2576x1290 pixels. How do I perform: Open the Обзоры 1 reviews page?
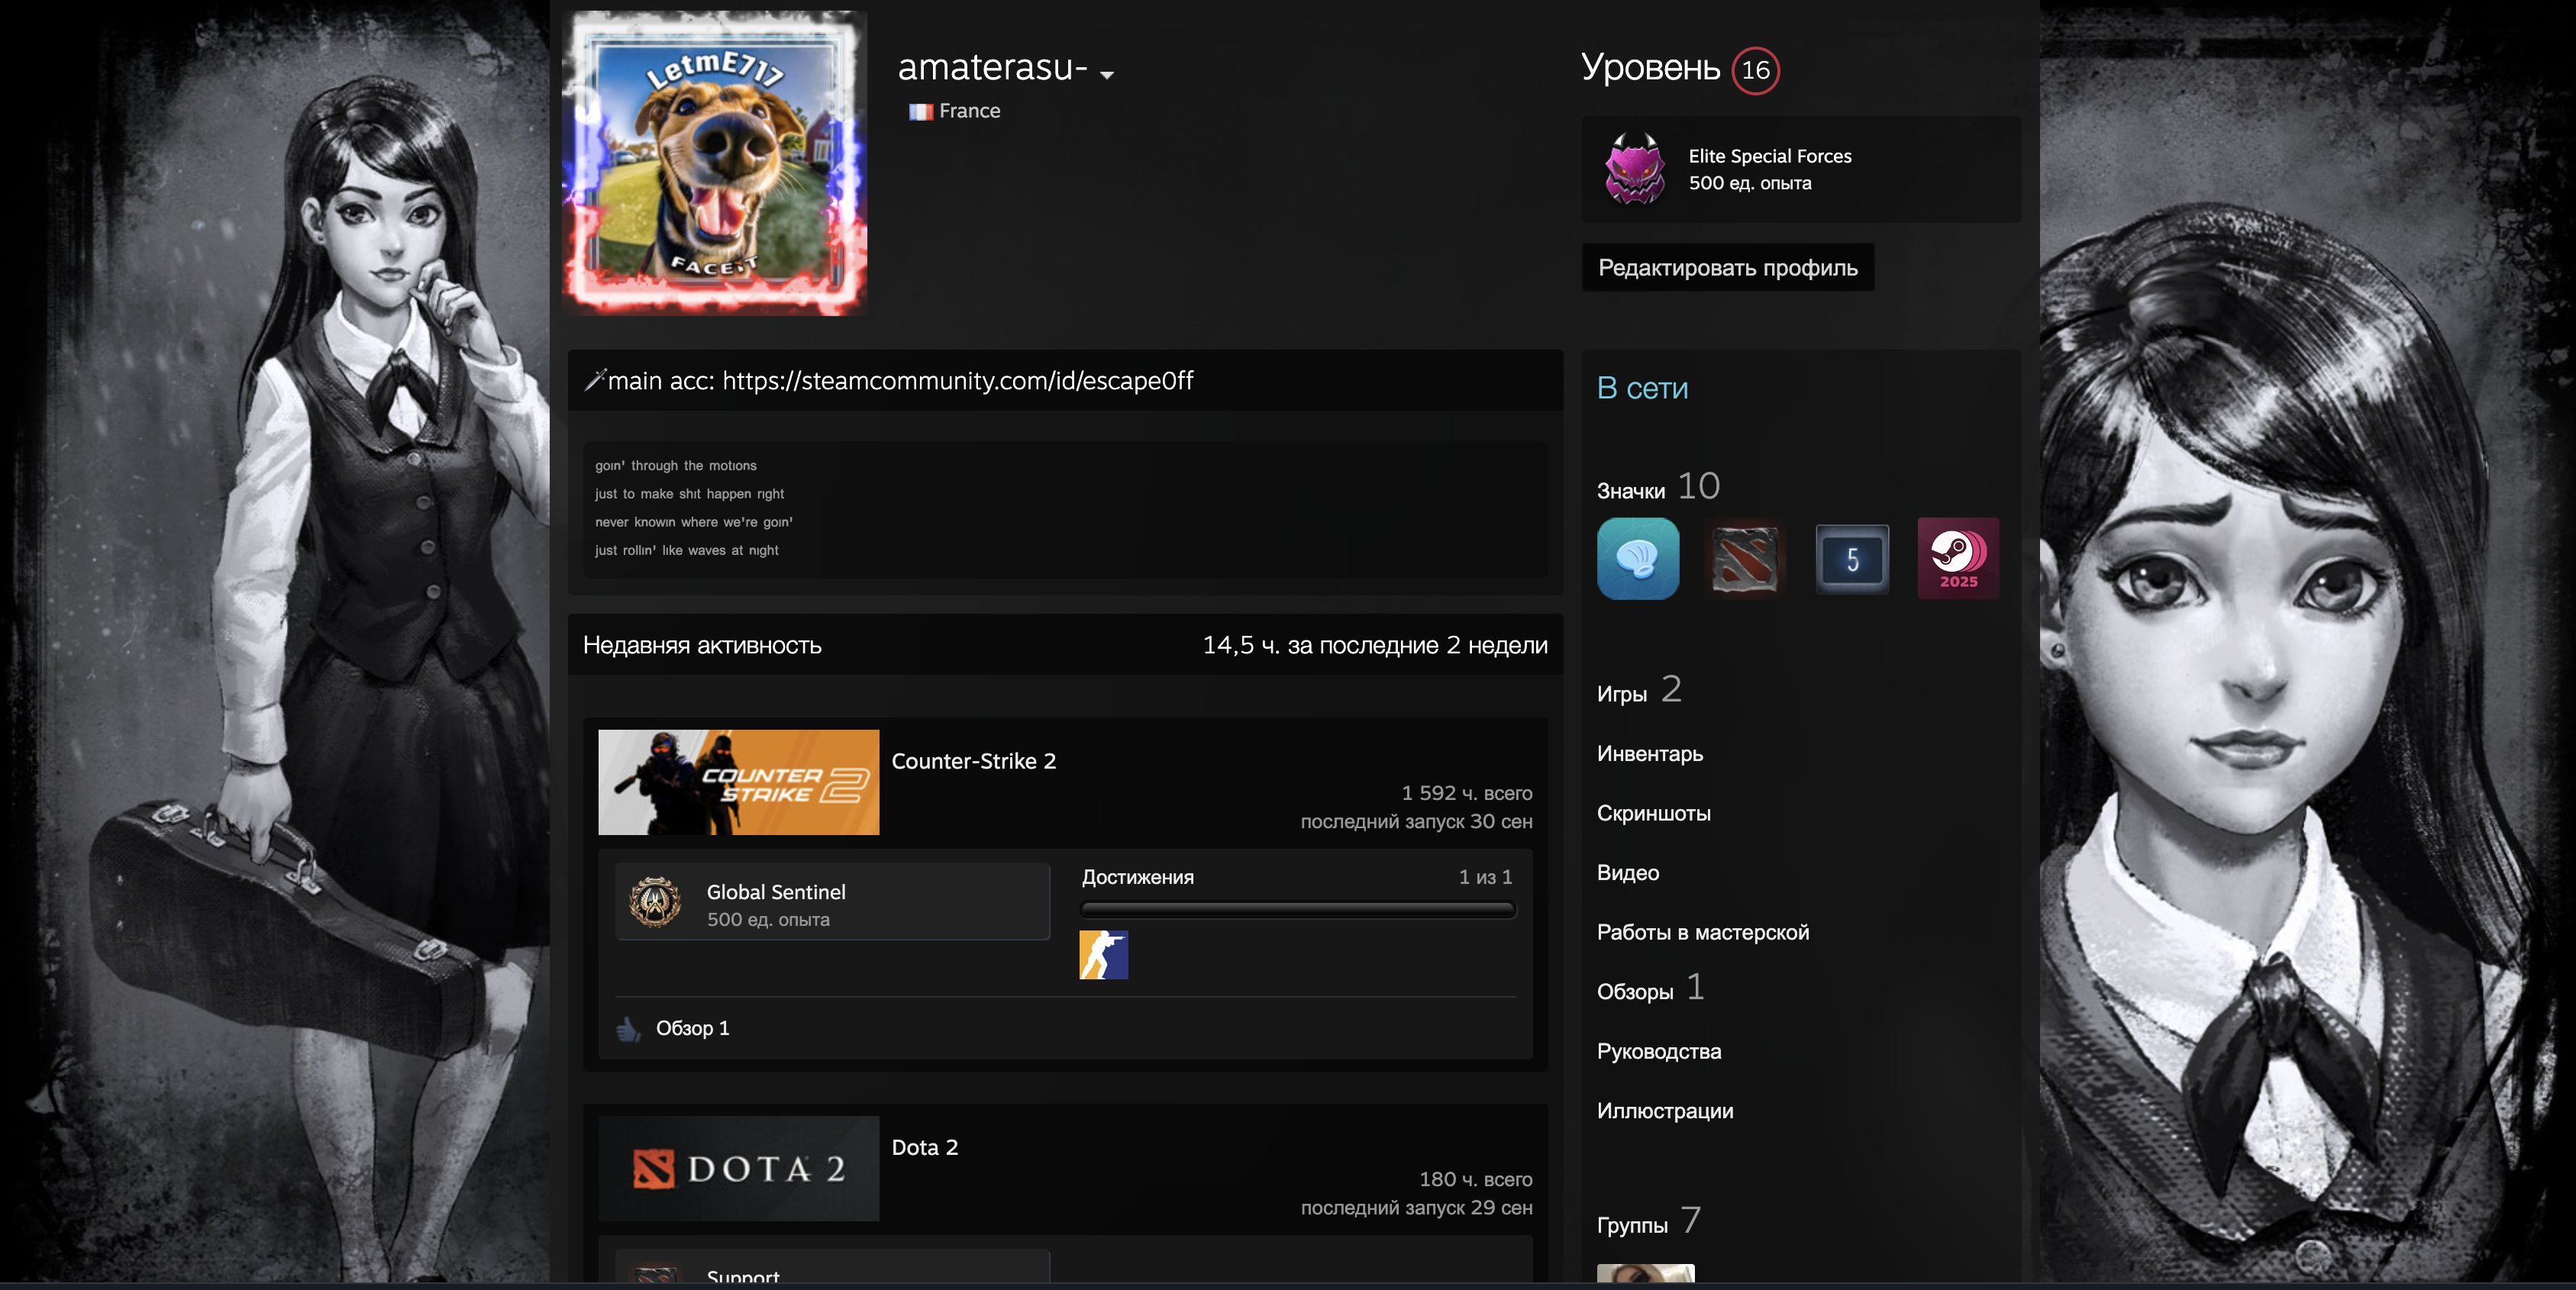(x=1650, y=989)
